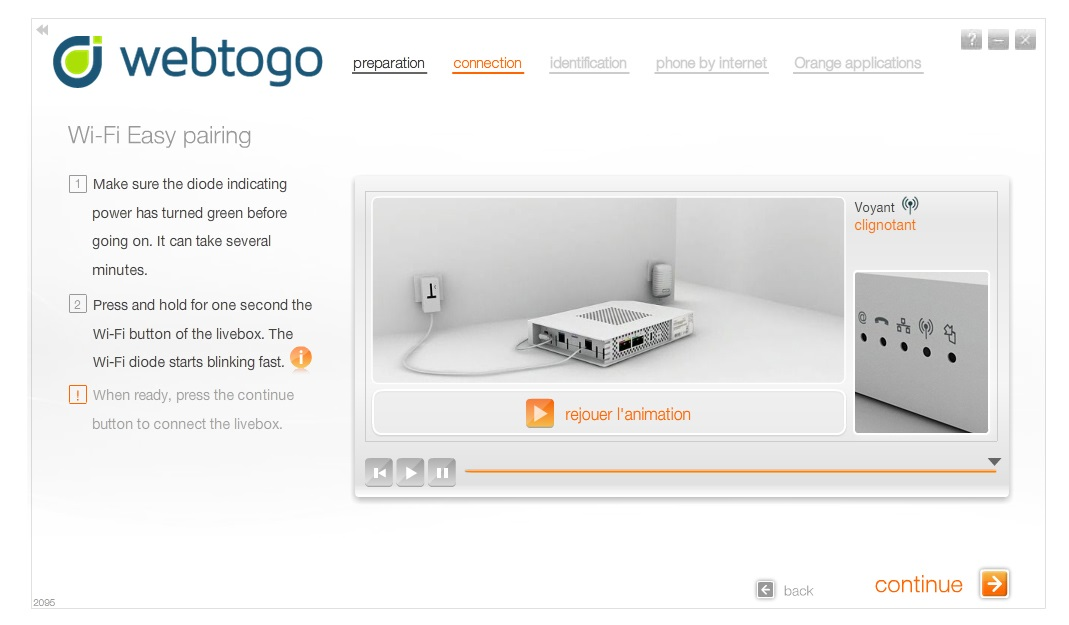Pause the animation

(x=442, y=472)
